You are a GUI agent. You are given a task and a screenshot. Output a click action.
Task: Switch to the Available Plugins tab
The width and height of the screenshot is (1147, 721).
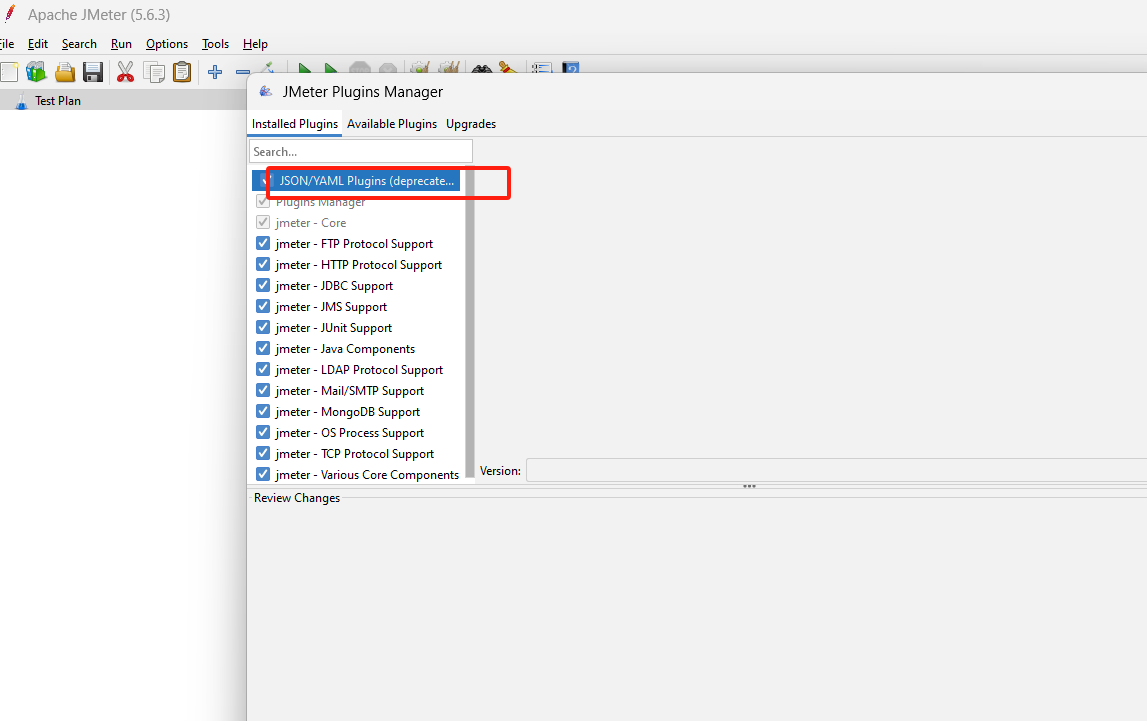point(392,124)
